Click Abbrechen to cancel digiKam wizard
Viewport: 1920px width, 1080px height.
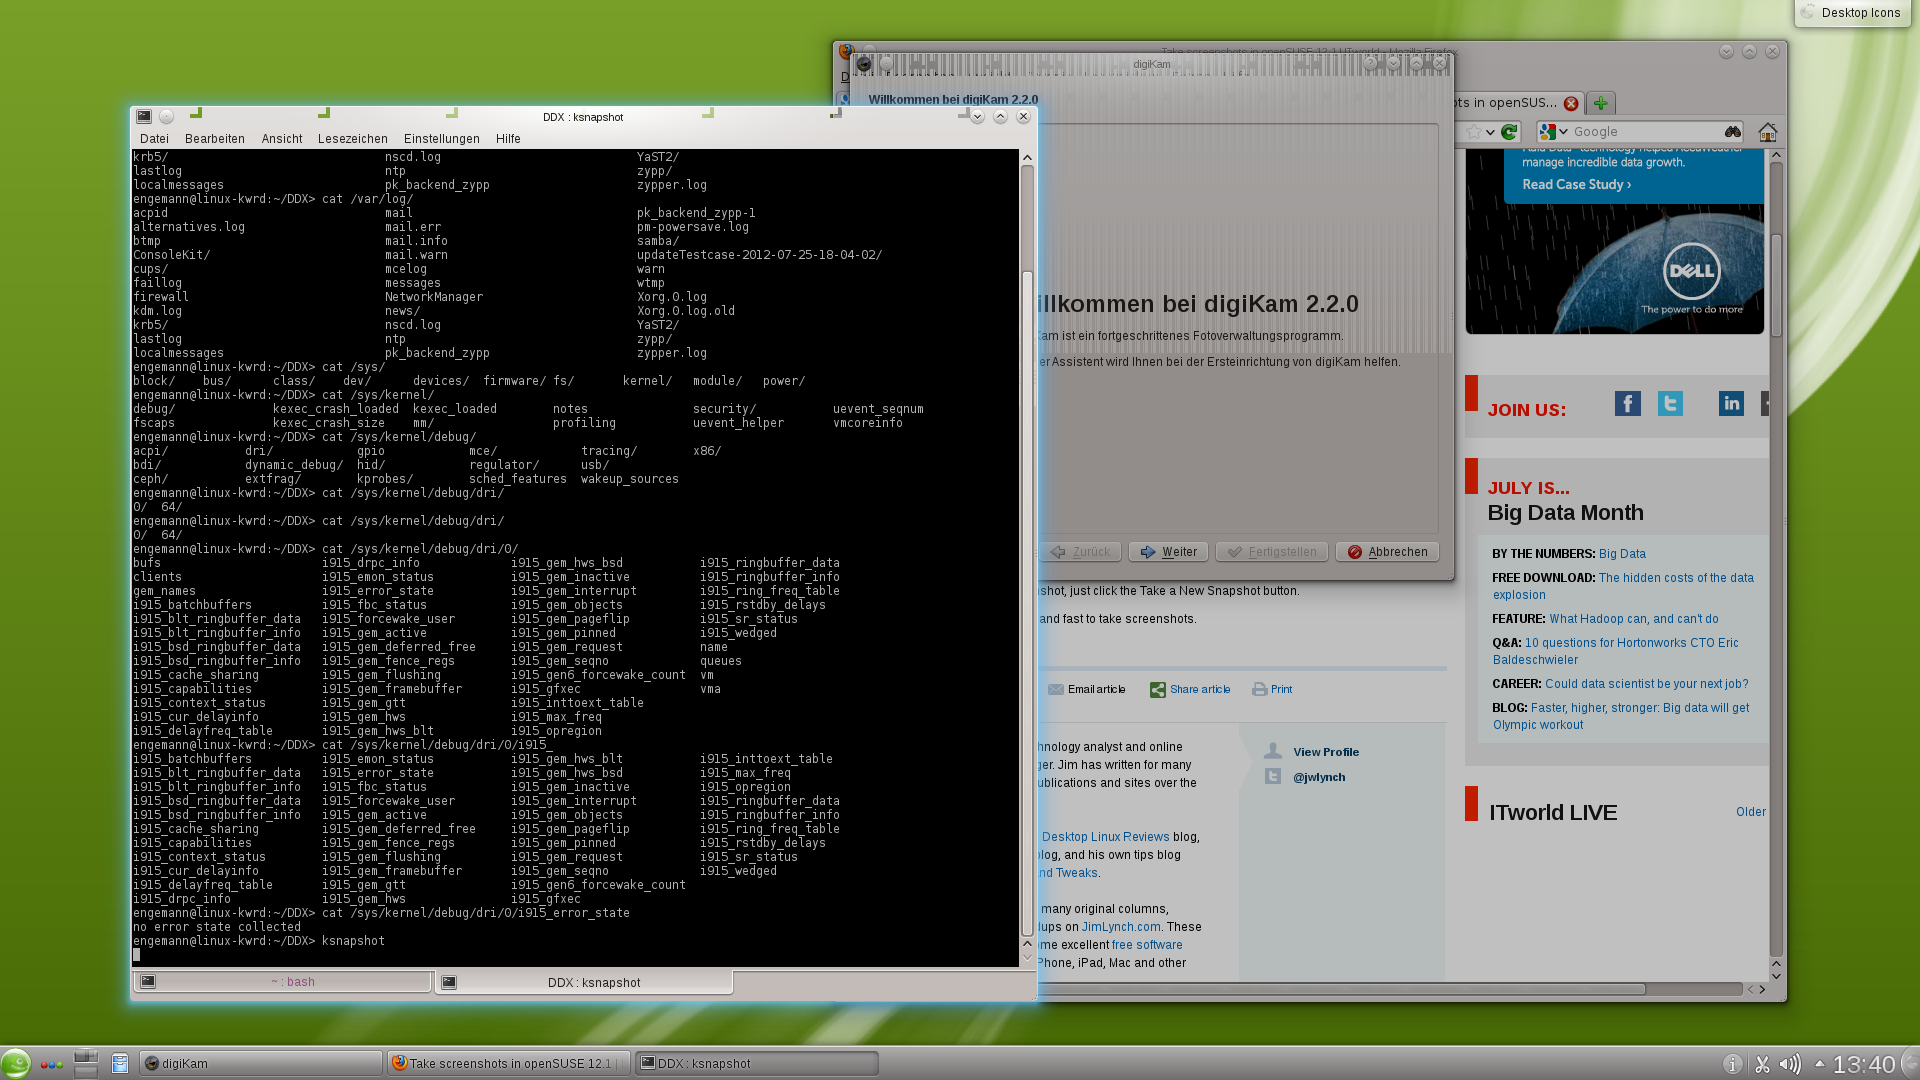tap(1387, 552)
